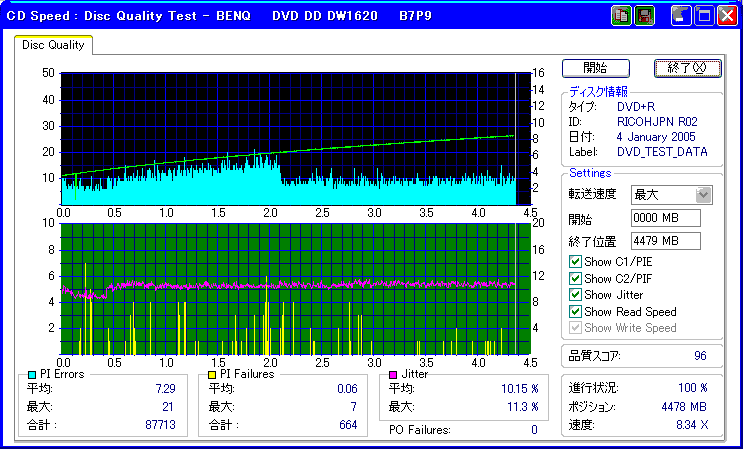Toggle Show Jitter checkbox
The image size is (743, 449).
pyautogui.click(x=575, y=295)
